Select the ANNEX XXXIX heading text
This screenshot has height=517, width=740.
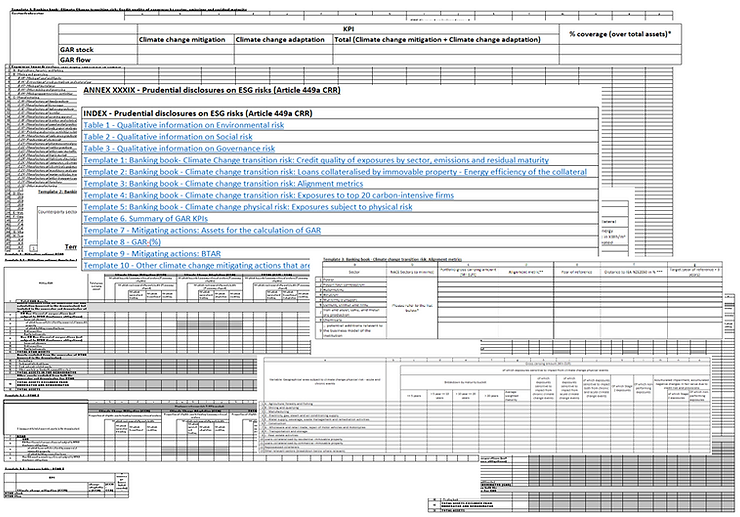point(211,90)
